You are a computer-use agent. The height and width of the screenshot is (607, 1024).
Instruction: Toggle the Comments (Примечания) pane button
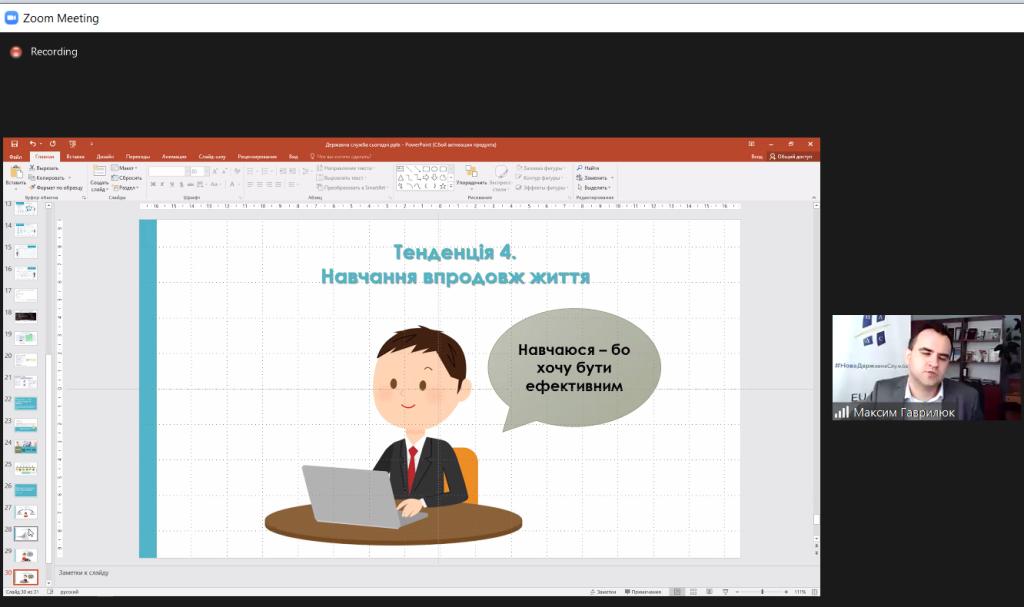645,592
